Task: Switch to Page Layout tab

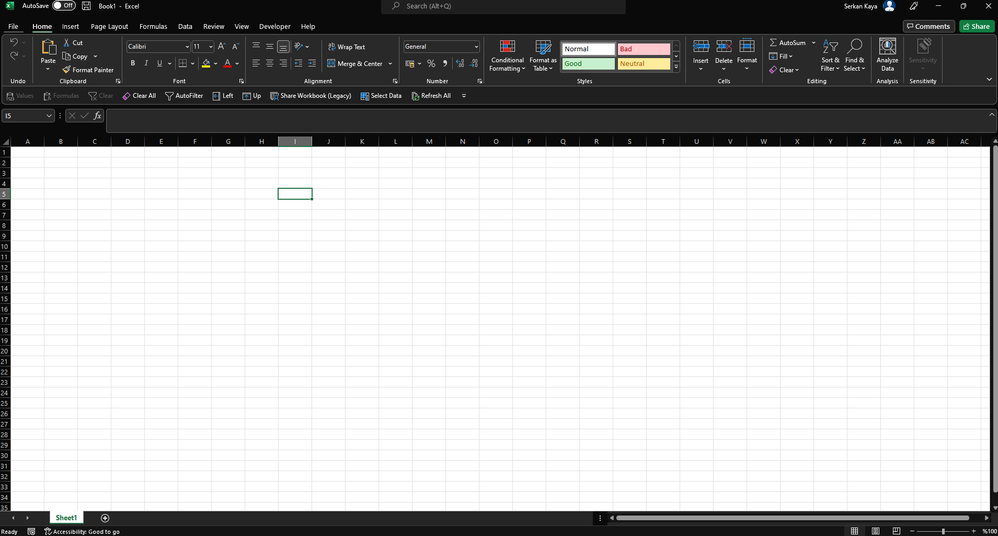Action: tap(109, 26)
